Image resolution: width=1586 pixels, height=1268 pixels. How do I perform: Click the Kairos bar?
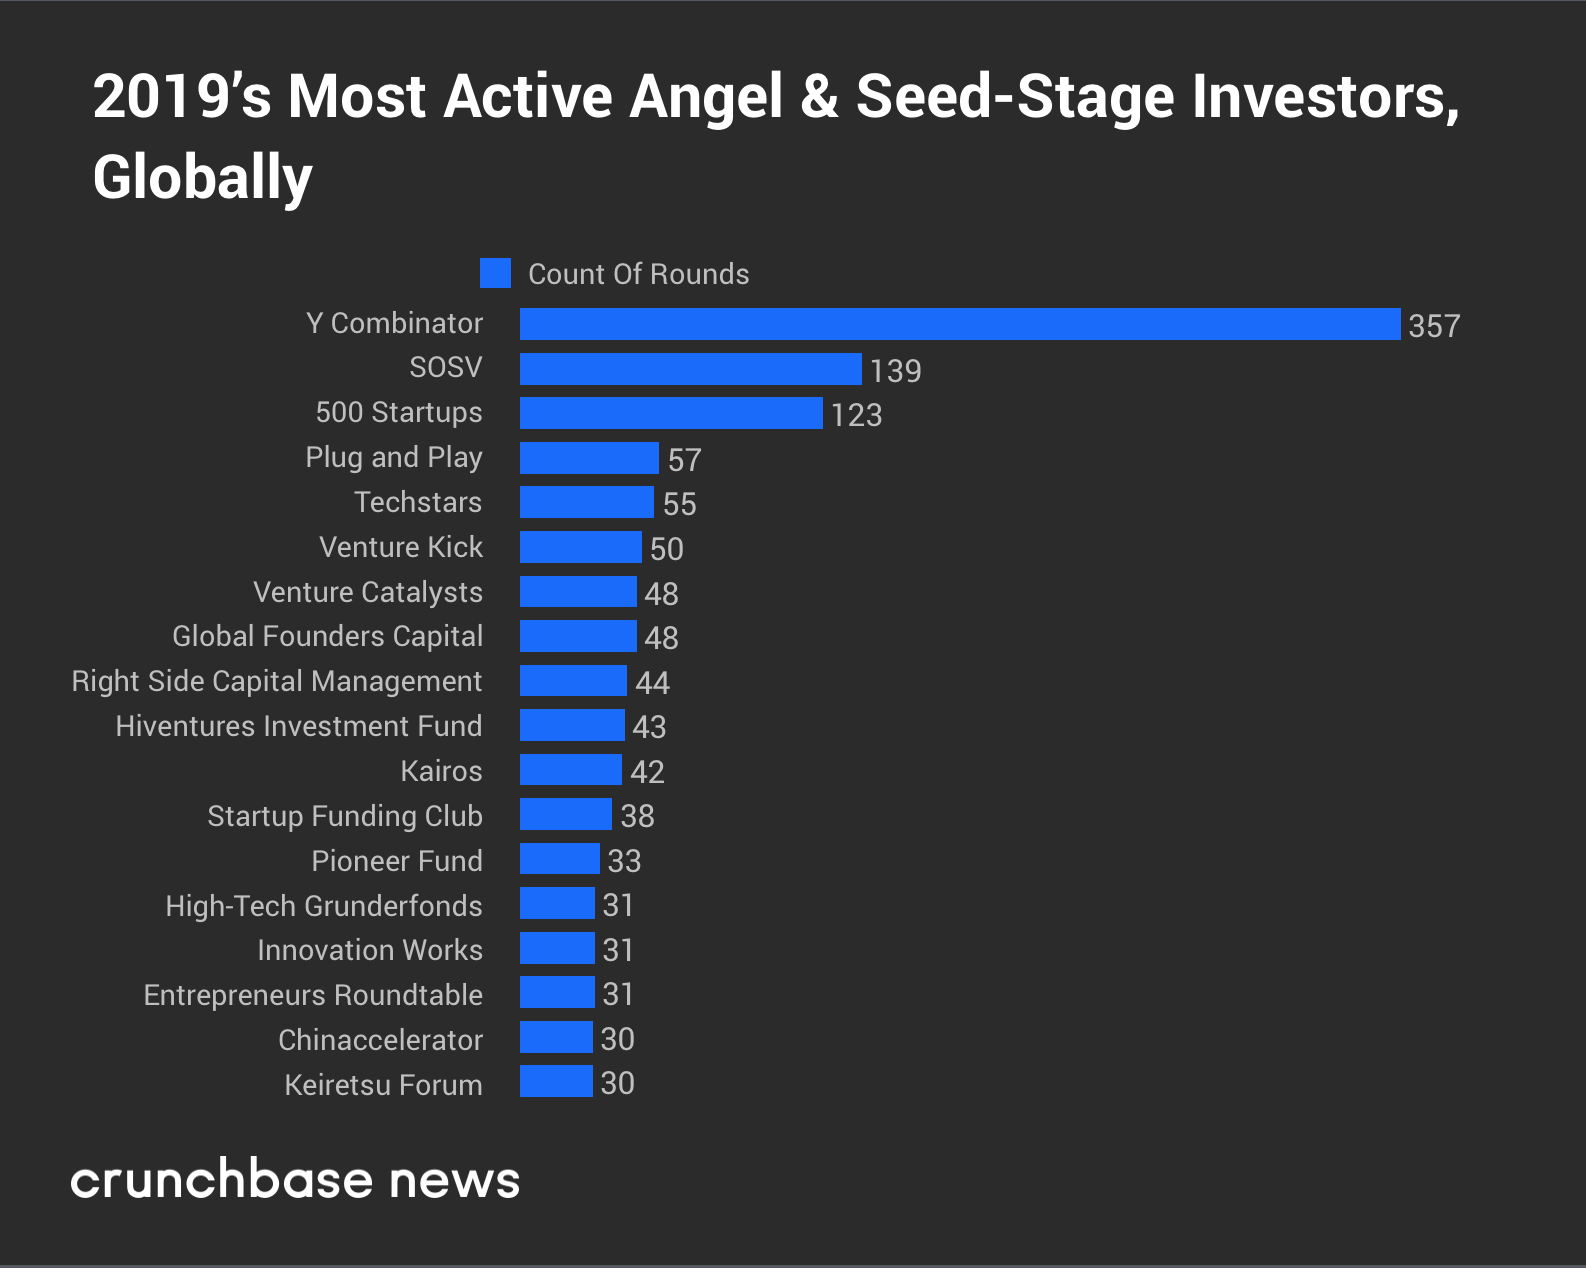coord(571,770)
